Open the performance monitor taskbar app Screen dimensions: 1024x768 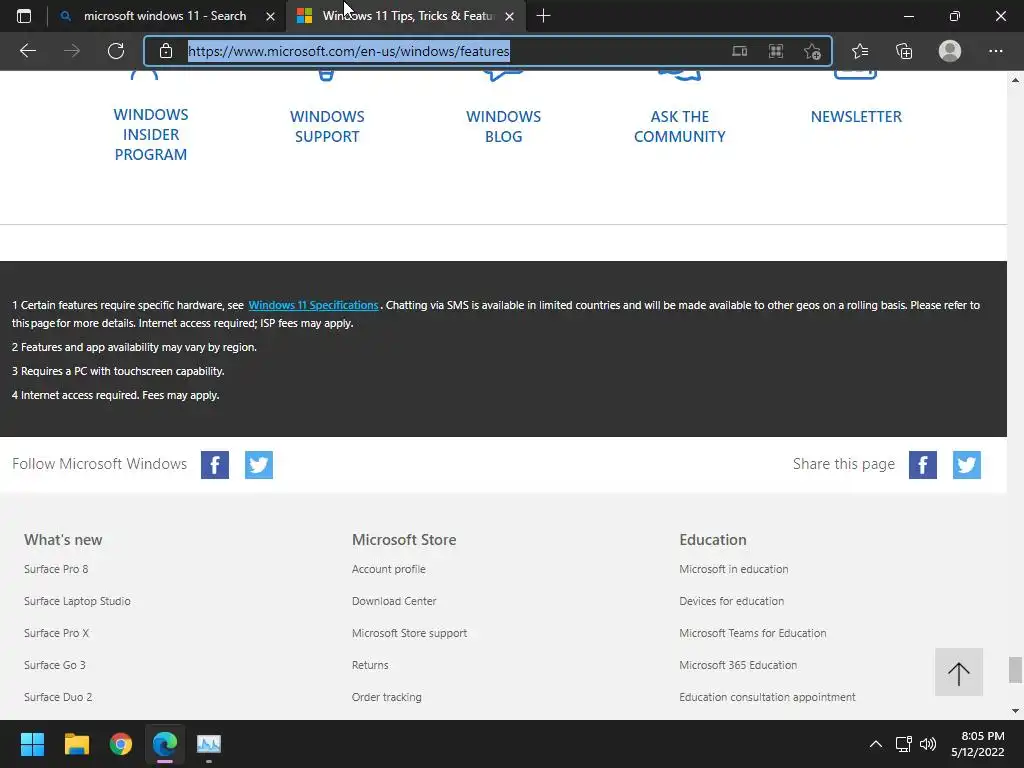(209, 744)
